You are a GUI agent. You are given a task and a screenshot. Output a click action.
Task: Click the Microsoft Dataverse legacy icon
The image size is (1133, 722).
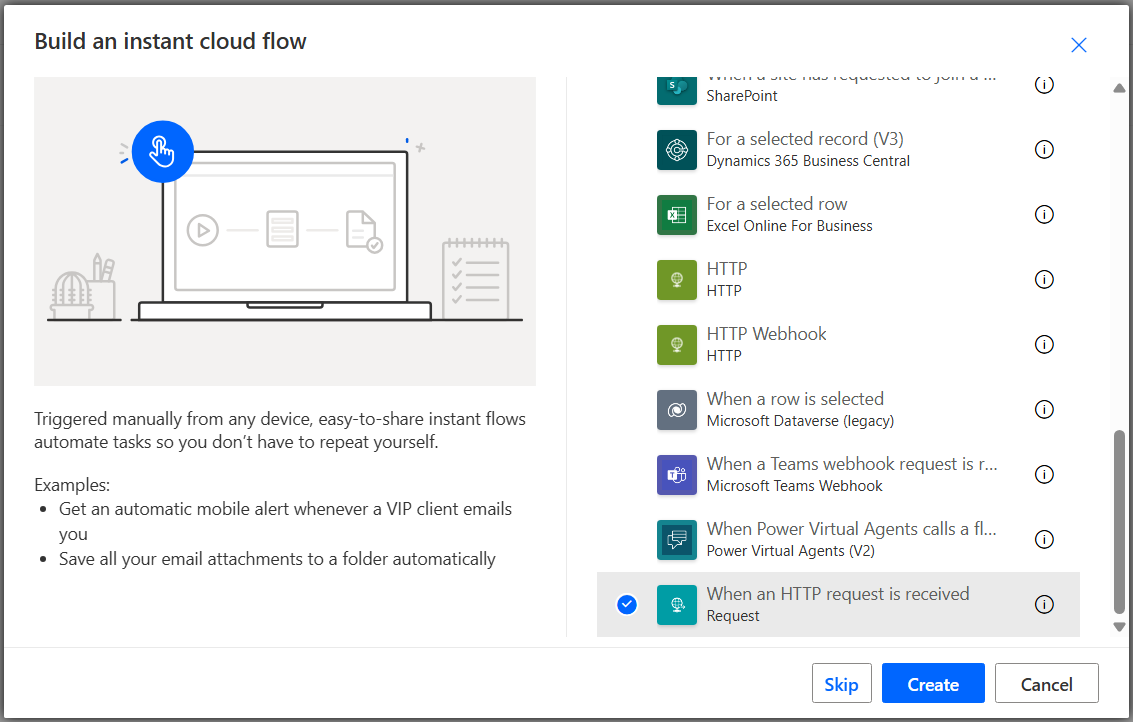676,409
